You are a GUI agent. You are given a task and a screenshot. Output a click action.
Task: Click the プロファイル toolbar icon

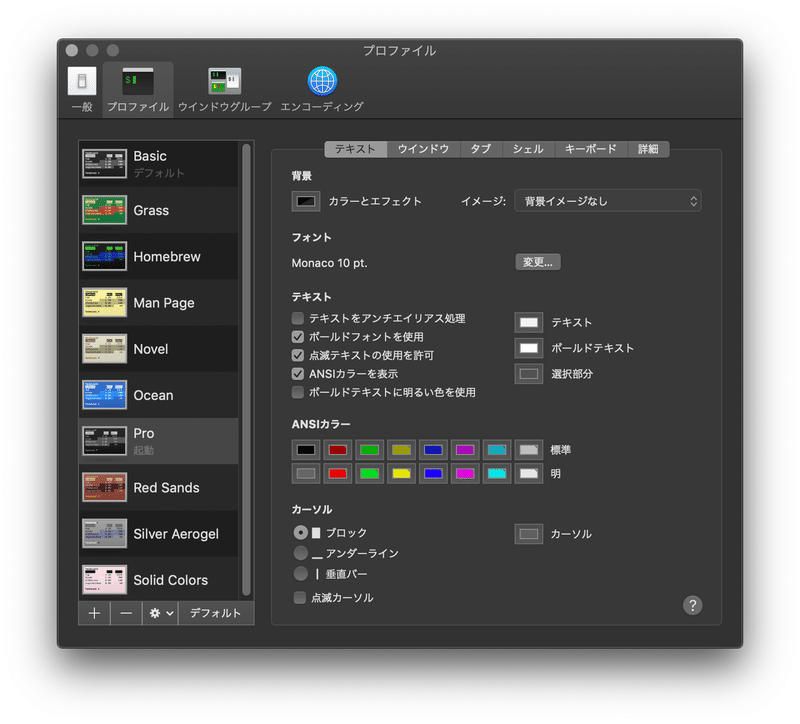coord(137,82)
